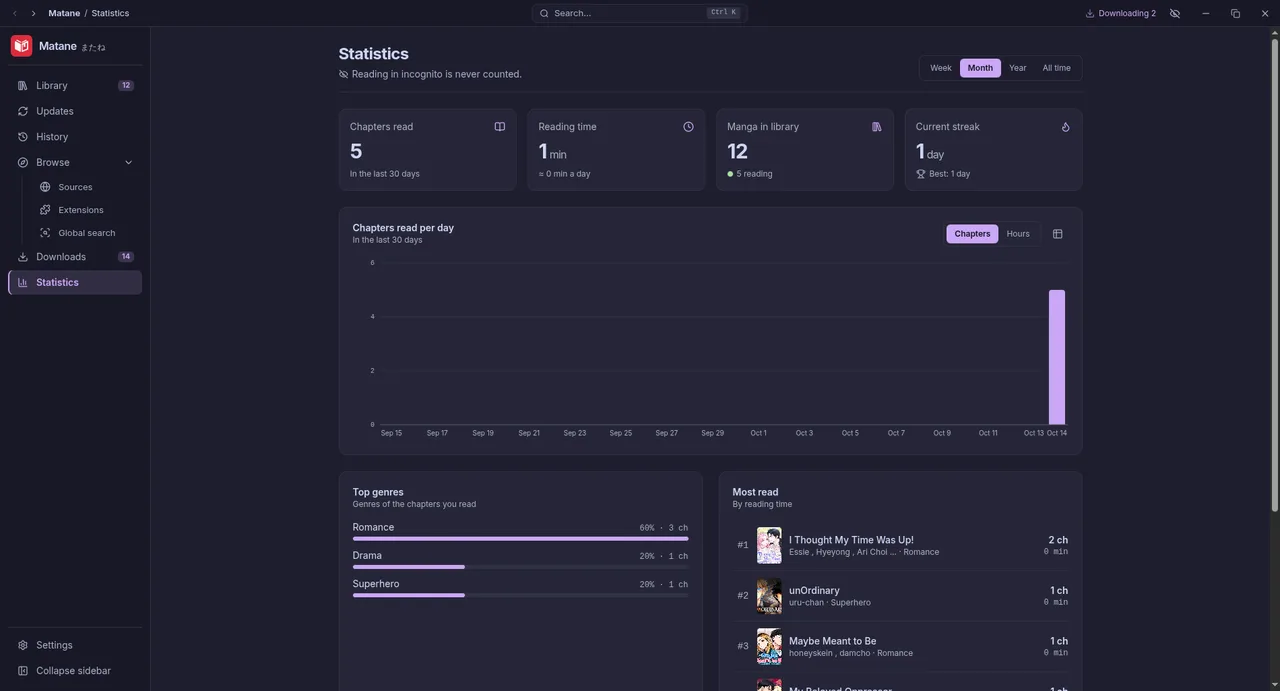Click Matane in the breadcrumb
The width and height of the screenshot is (1280, 691).
(x=64, y=13)
